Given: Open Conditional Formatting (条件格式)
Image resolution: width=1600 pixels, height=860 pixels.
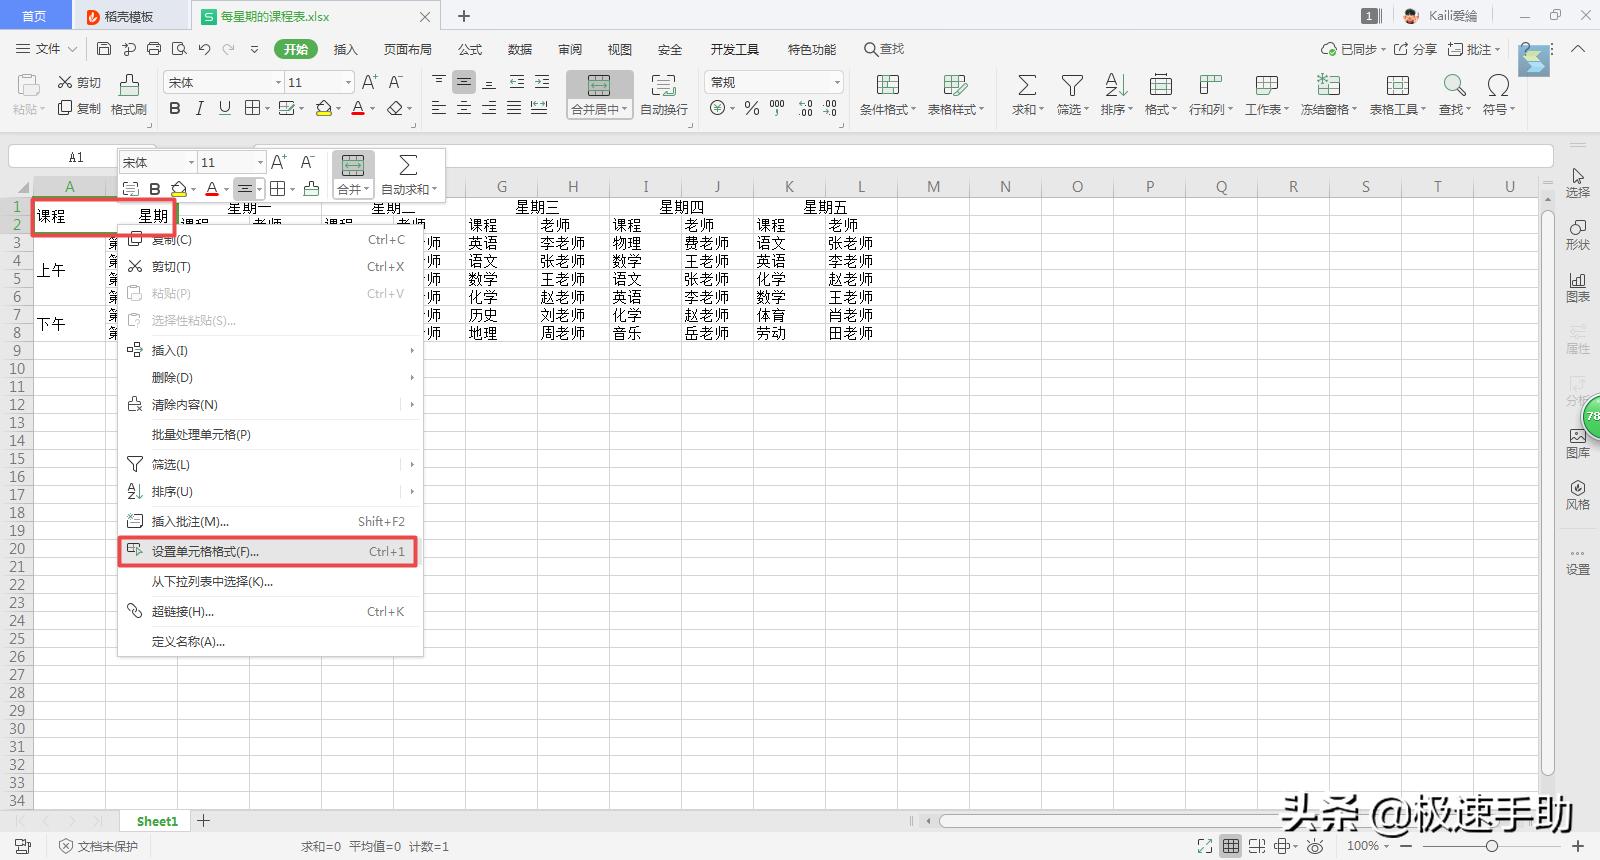Looking at the screenshot, I should point(888,95).
